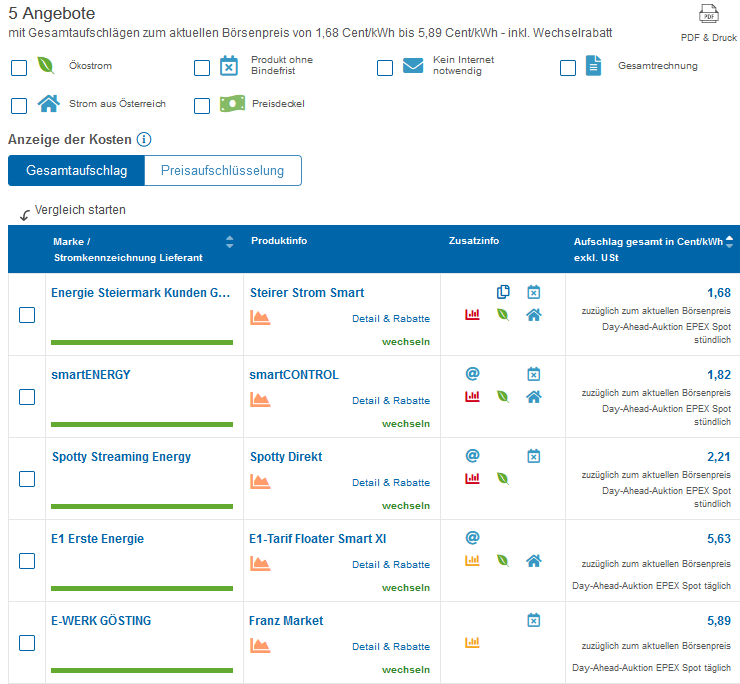Image resolution: width=740 pixels, height=684 pixels.
Task: Click wechseln for Steirer Strom Smart
Action: point(406,342)
